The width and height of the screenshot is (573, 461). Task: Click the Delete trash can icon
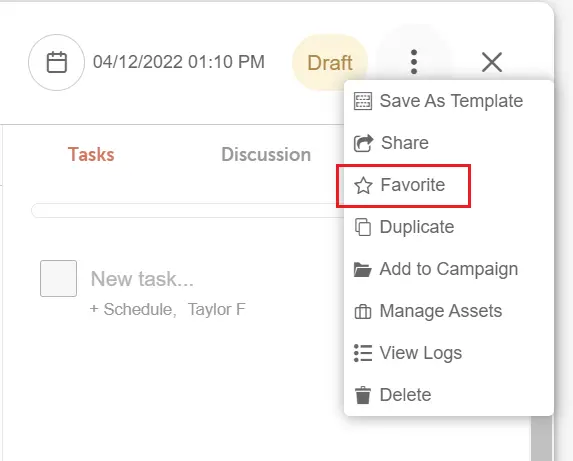pos(363,395)
